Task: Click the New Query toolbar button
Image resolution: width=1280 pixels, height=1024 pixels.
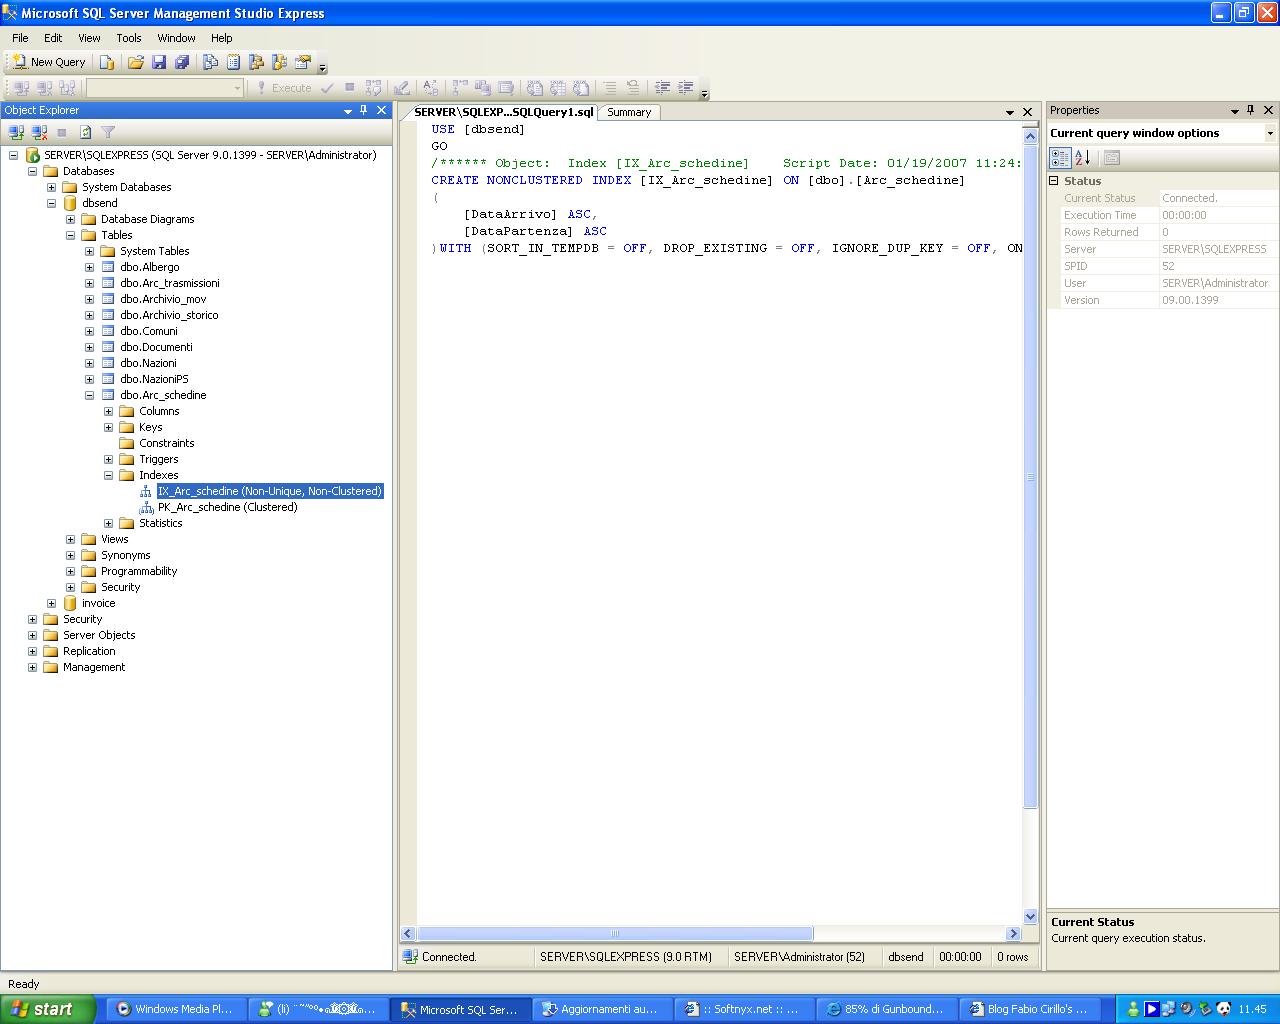Action: pyautogui.click(x=48, y=62)
